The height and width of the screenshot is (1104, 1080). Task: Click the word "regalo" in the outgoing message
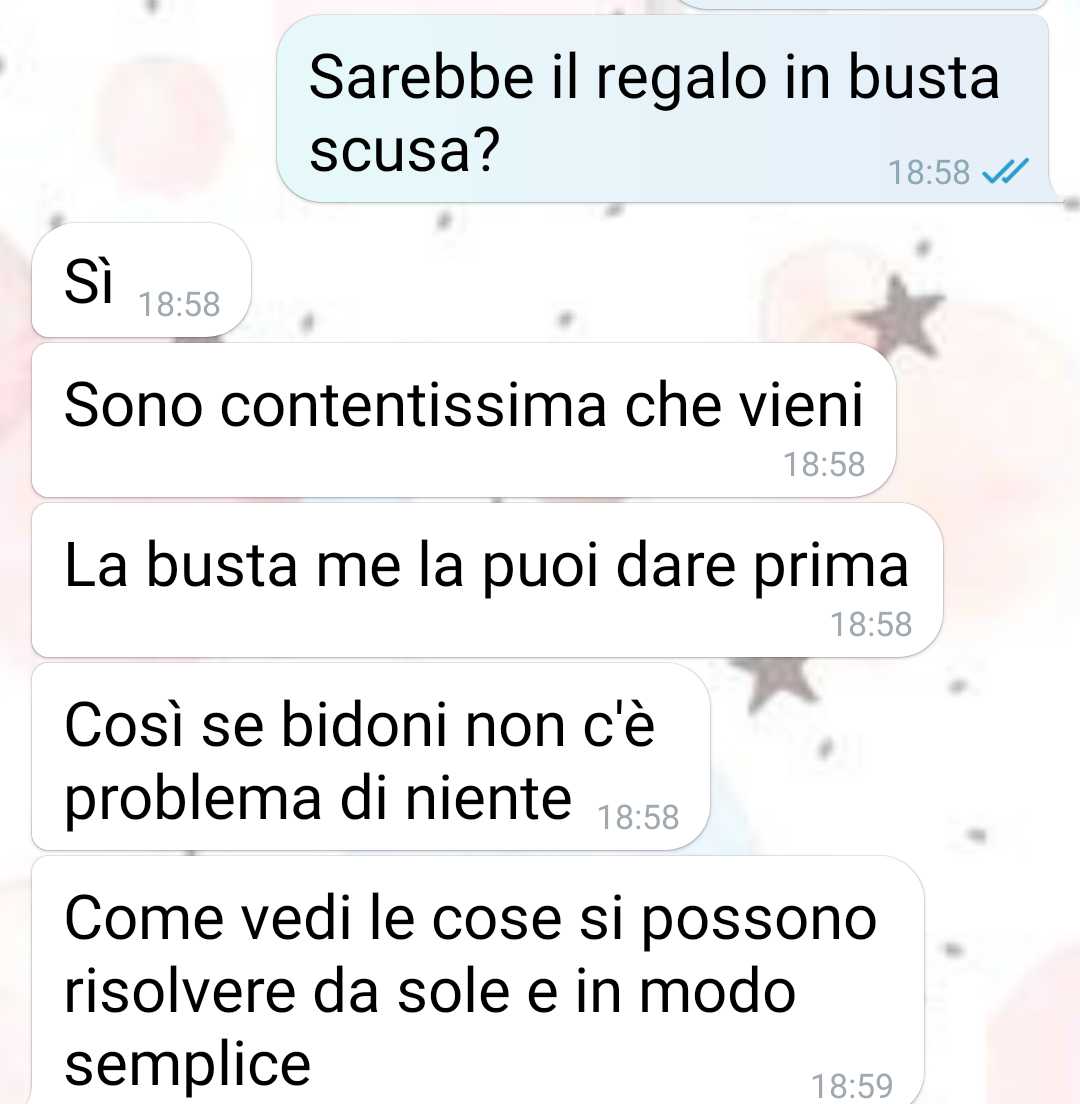681,79
